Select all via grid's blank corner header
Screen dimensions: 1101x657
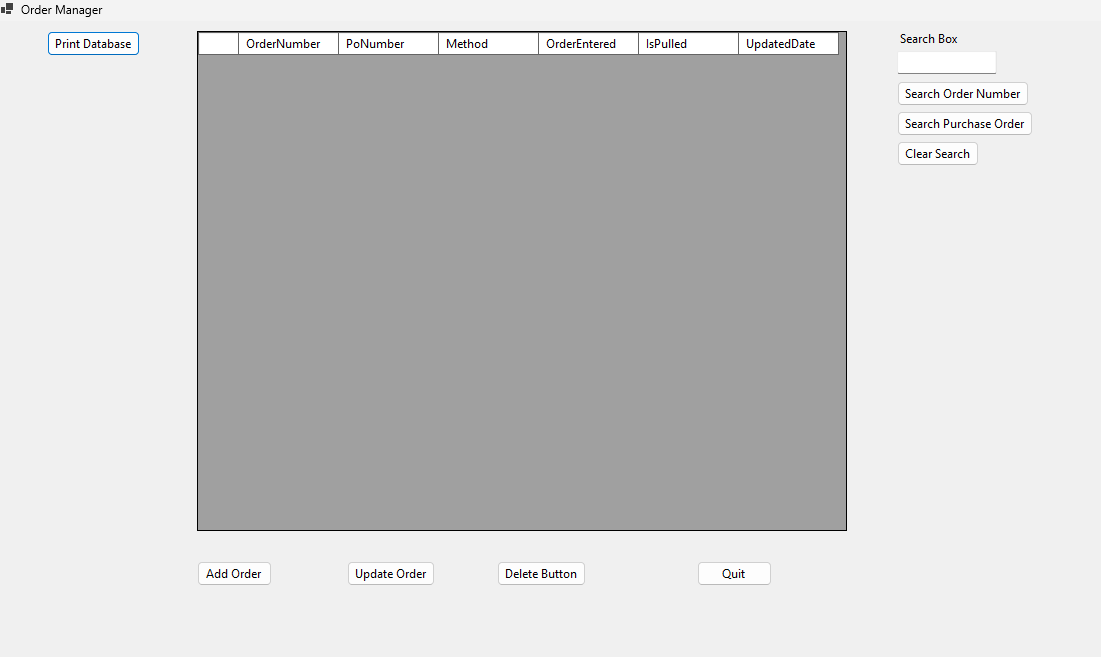click(x=218, y=44)
